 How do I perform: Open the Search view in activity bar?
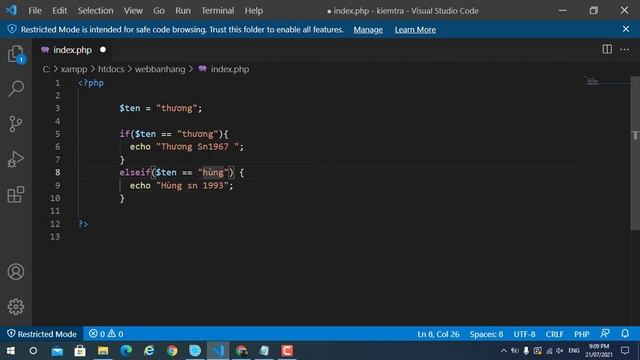click(16, 88)
